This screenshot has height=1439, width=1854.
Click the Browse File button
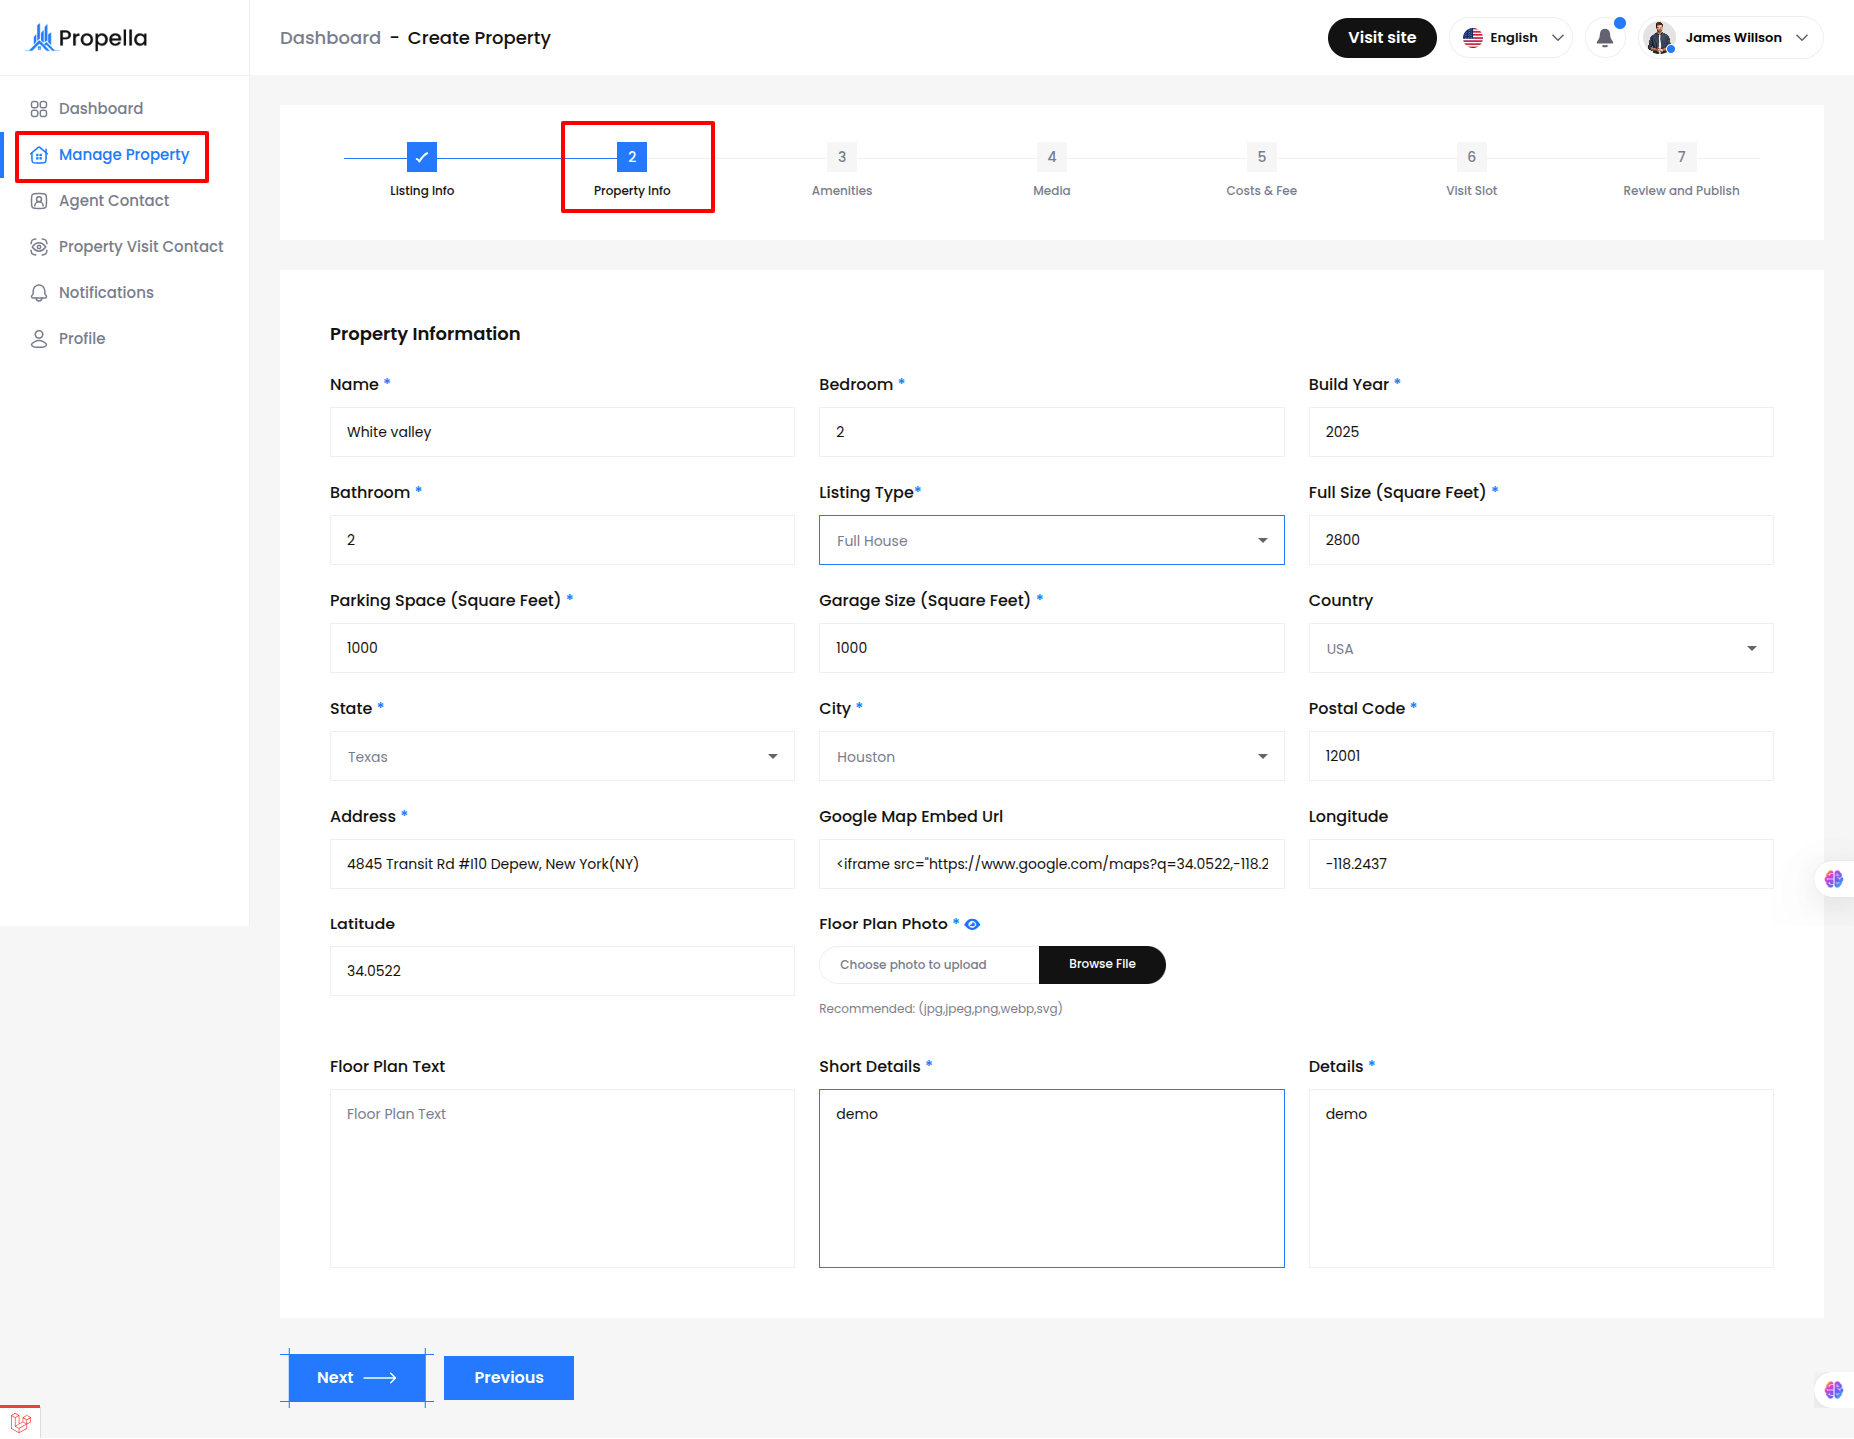pyautogui.click(x=1102, y=965)
